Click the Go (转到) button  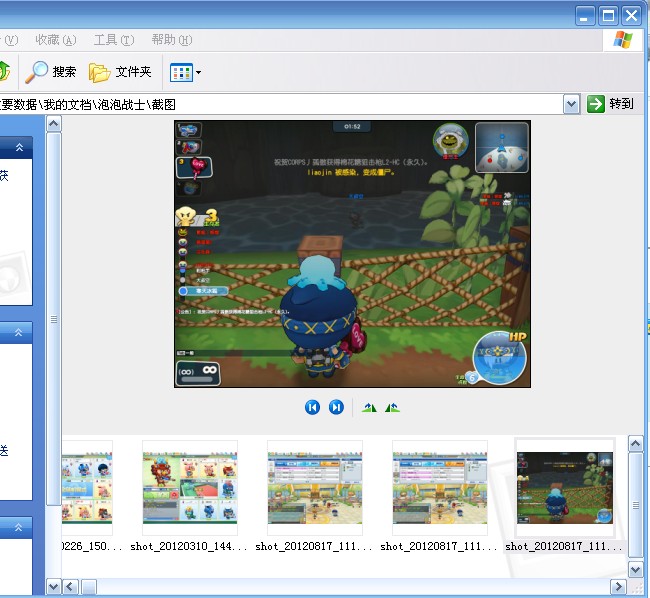pos(610,104)
